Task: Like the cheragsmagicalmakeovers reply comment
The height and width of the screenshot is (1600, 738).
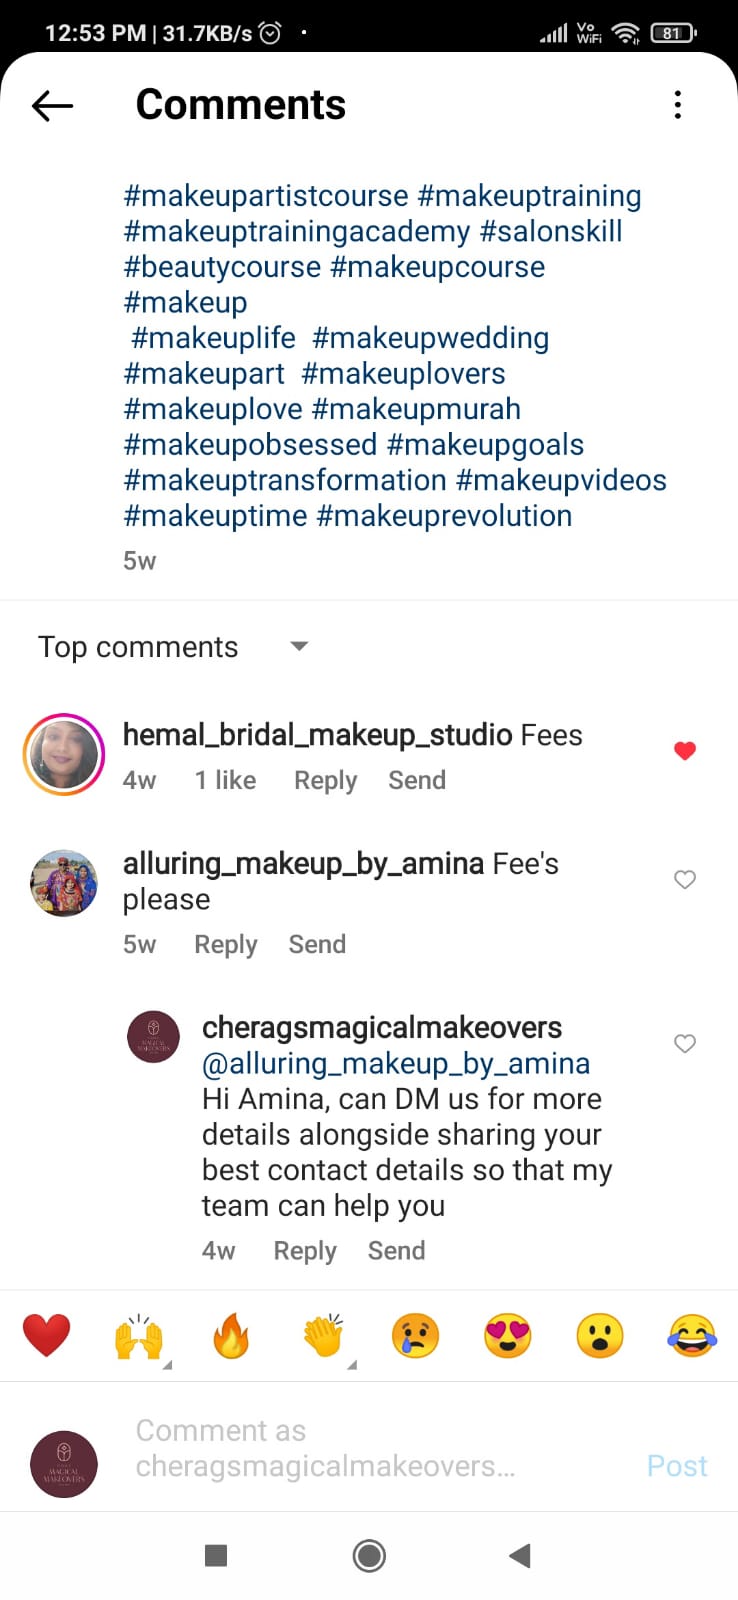Action: [x=685, y=1044]
